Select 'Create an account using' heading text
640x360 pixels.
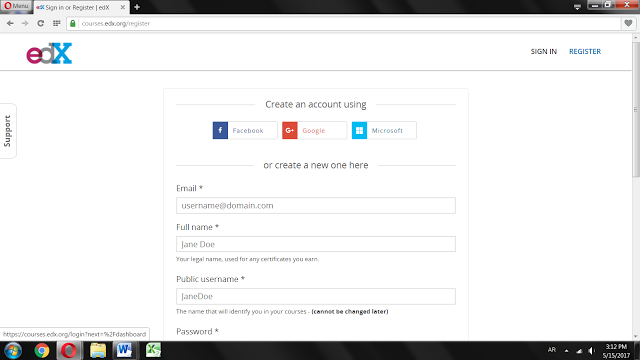click(316, 104)
